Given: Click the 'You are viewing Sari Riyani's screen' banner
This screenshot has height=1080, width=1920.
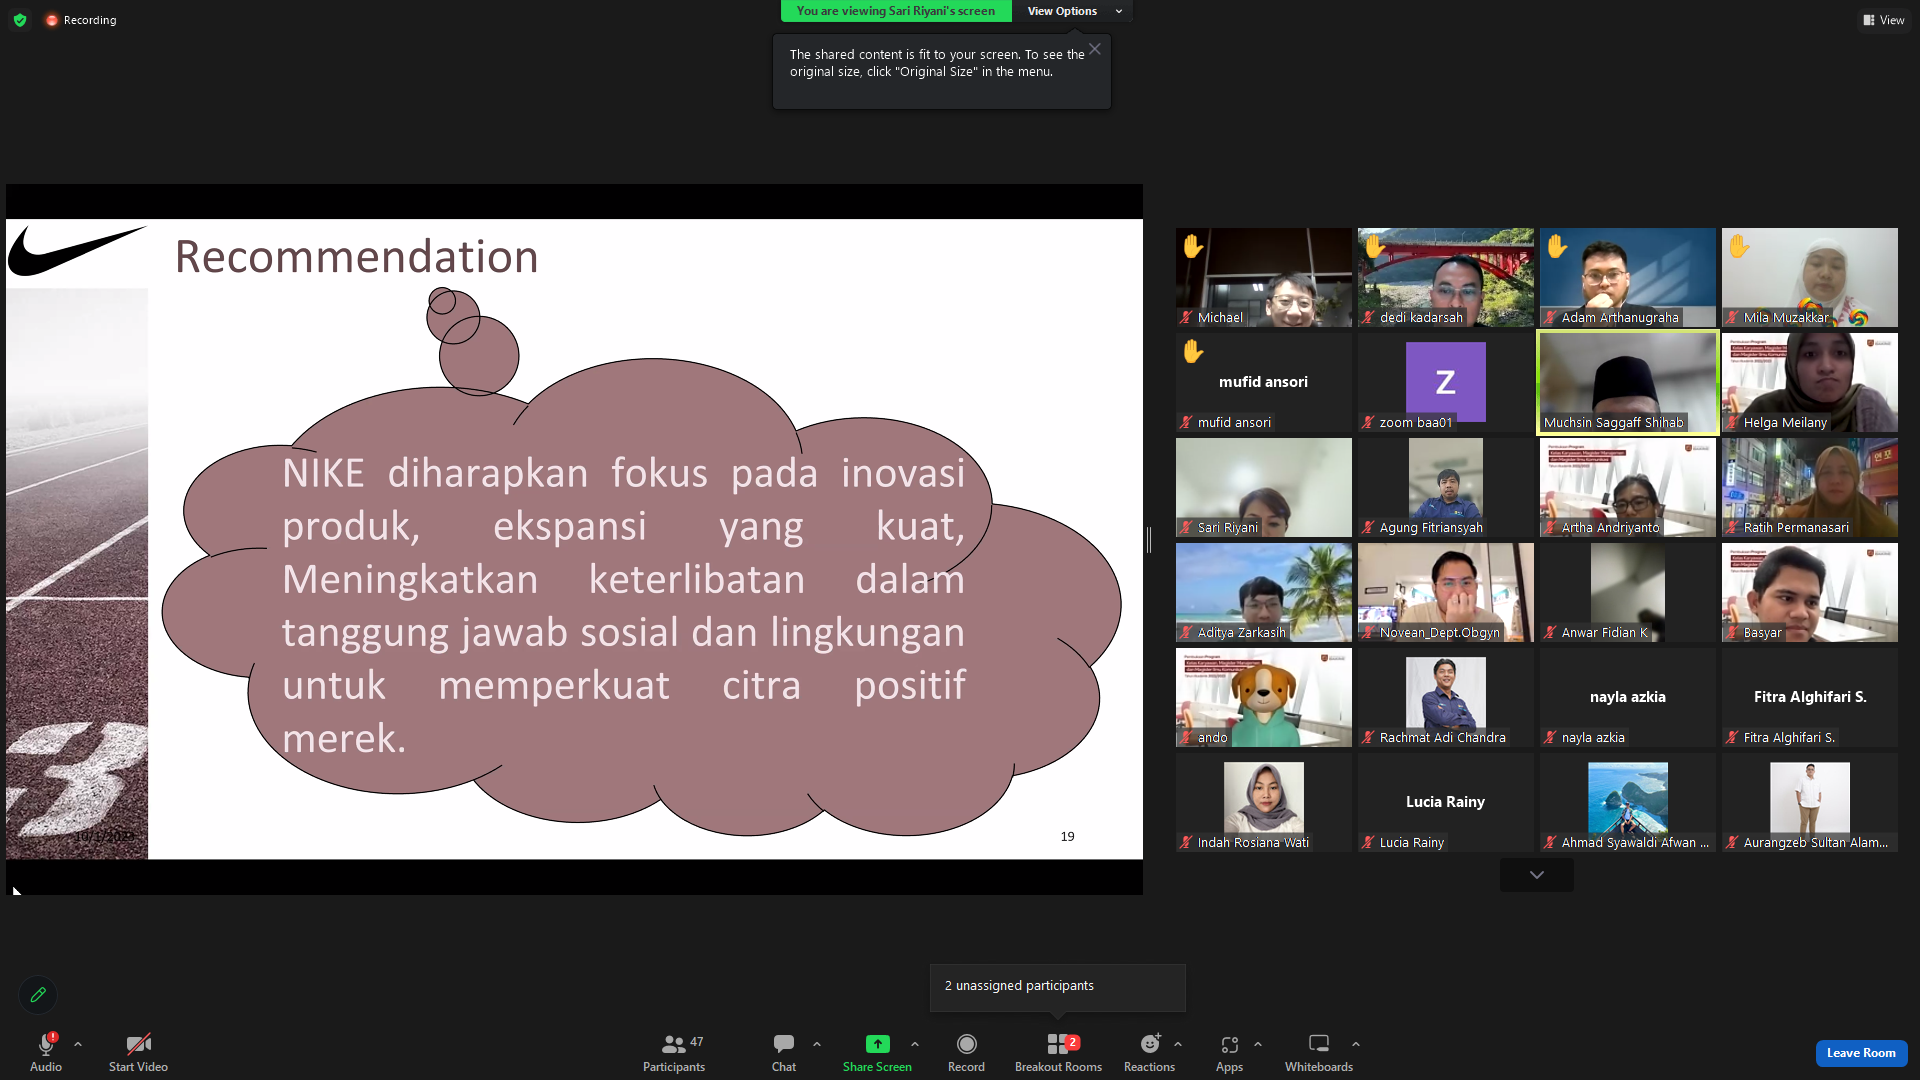Looking at the screenshot, I should [x=896, y=11].
